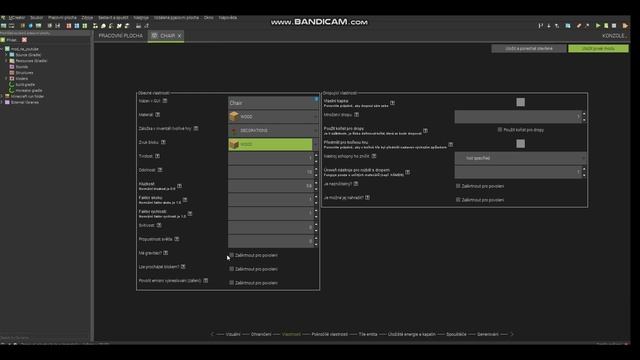Viewport: 640px width, 360px height.
Task: Open the Not specified tool dropdown
Action: tap(521, 158)
